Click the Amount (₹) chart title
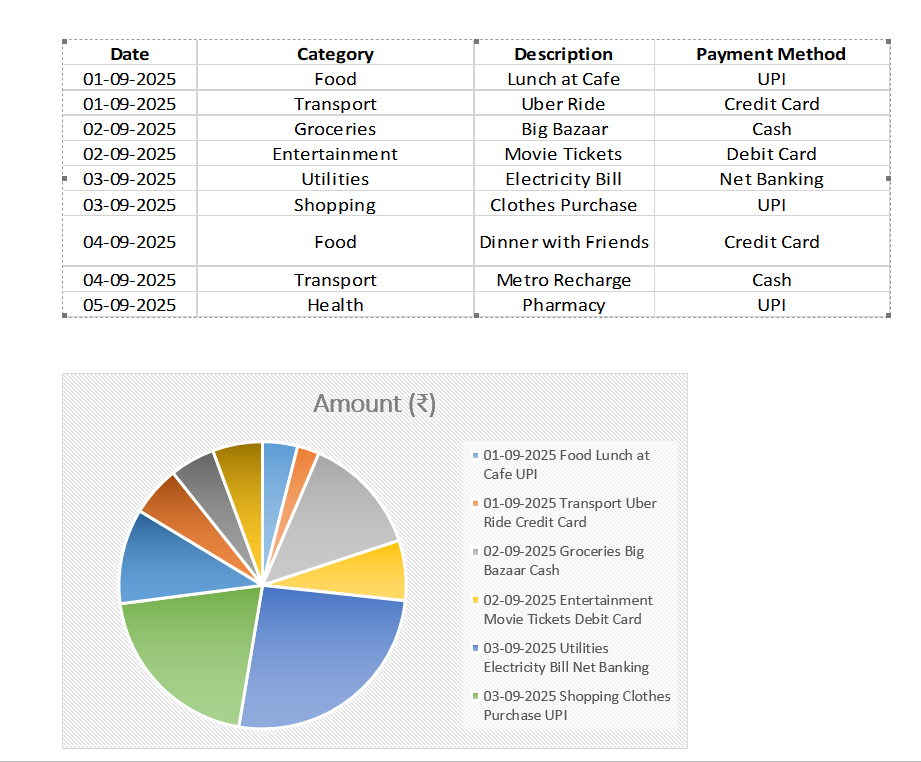 click(375, 404)
